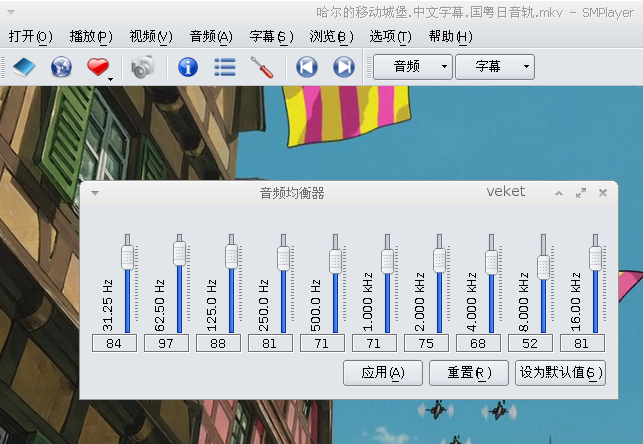Open the 音频(A) menu
Image resolution: width=643 pixels, height=444 pixels.
[211, 37]
